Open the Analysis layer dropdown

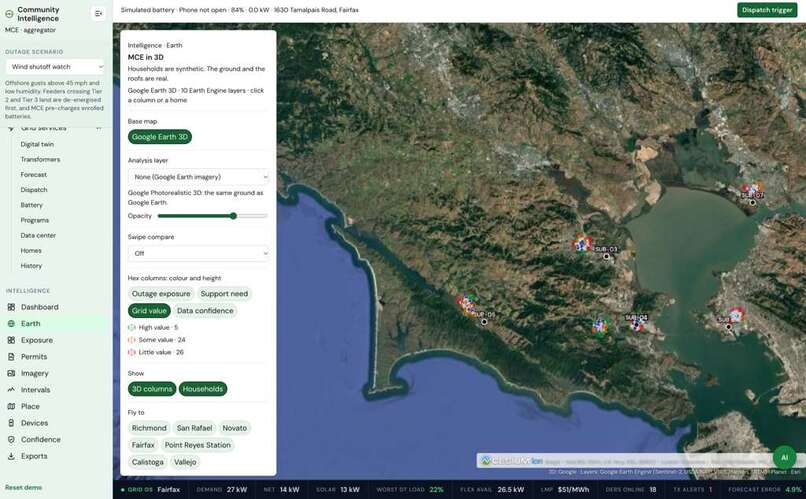coord(198,177)
